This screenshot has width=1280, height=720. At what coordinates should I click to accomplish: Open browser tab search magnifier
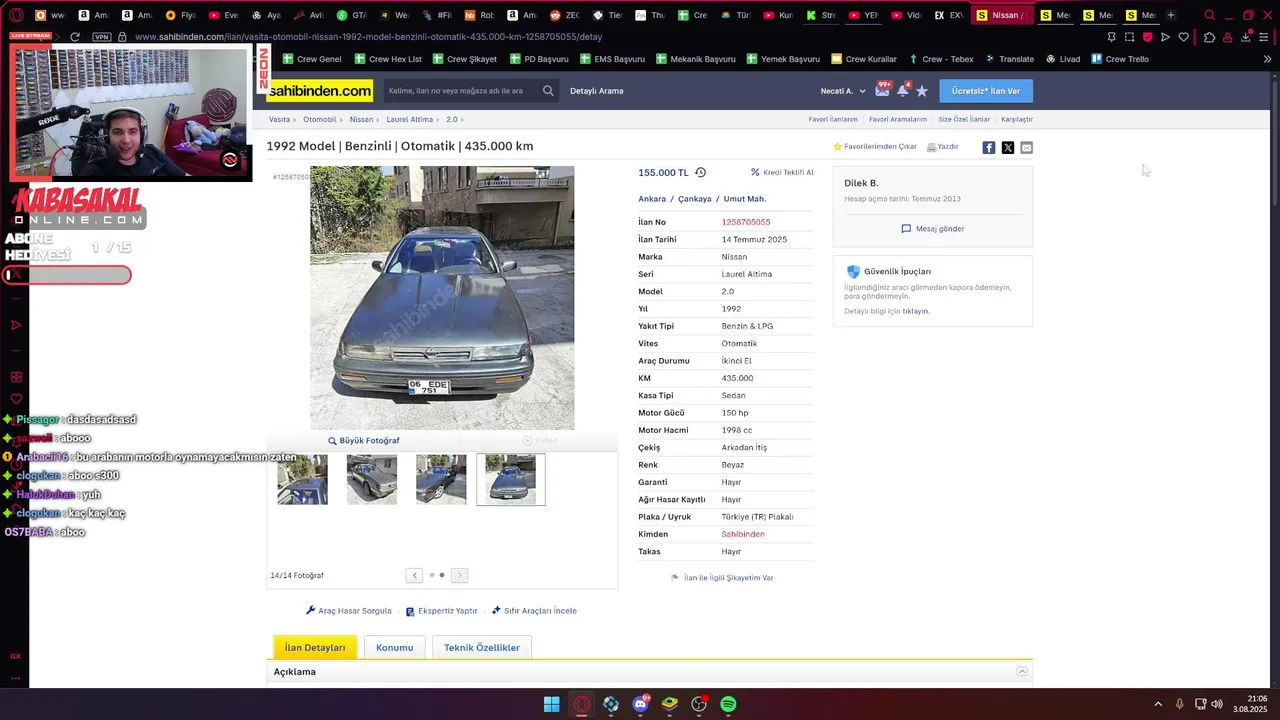pos(1209,15)
